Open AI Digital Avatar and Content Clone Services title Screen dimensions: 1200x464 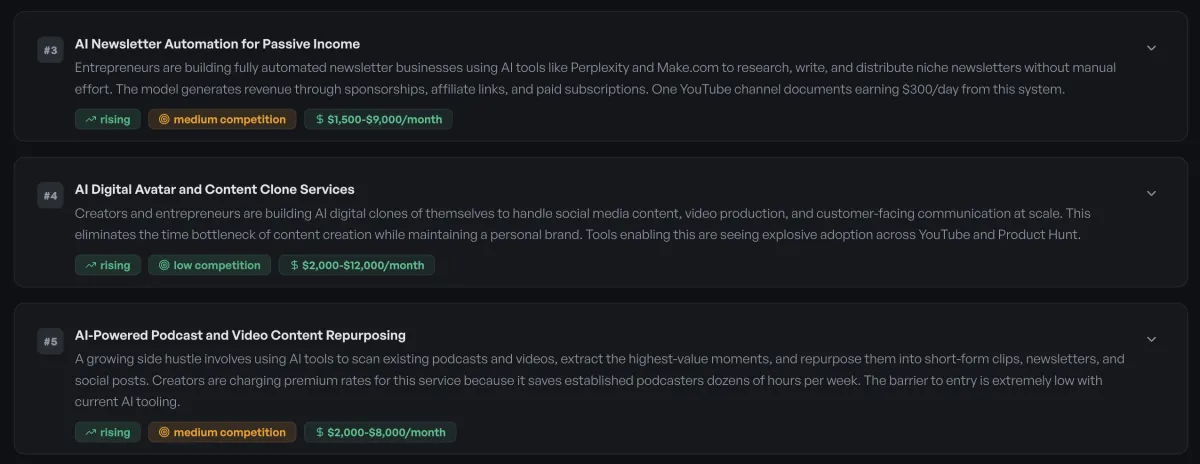(214, 189)
